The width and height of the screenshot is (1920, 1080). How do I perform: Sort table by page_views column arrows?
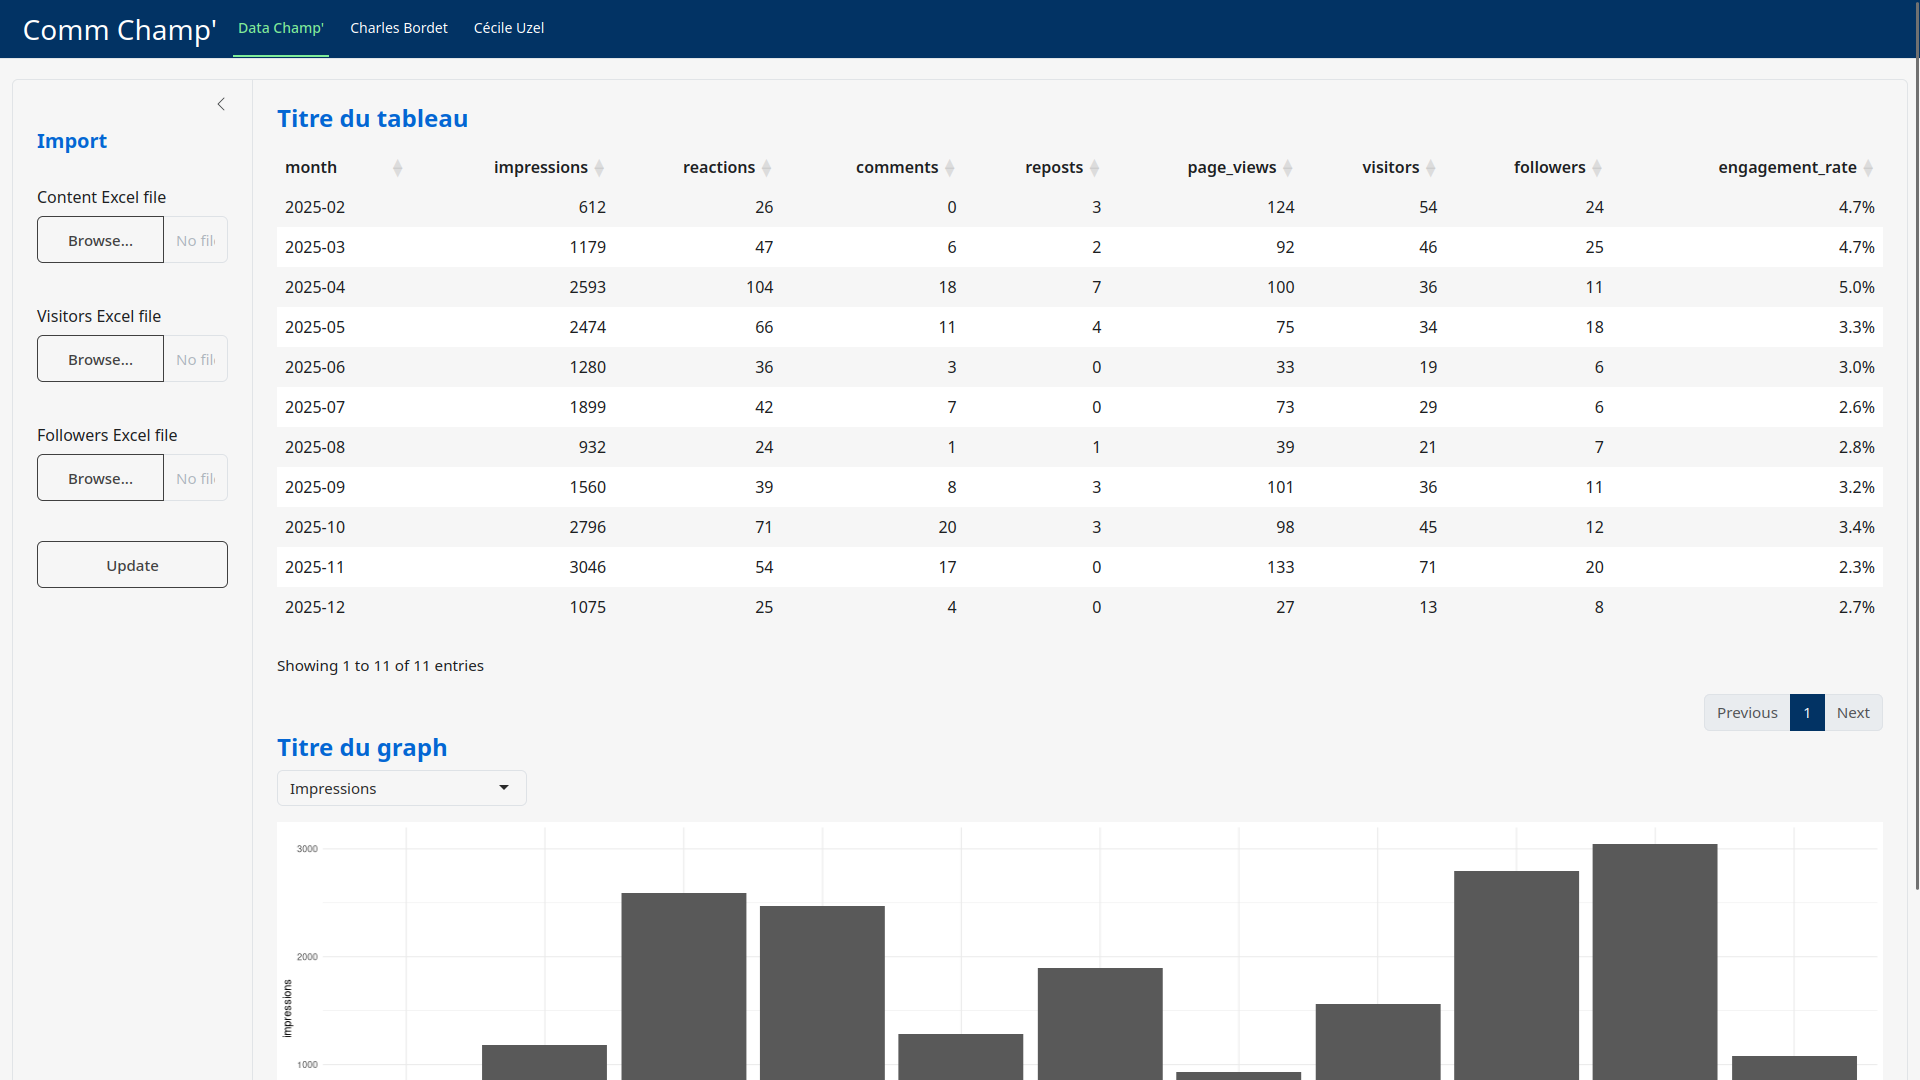[1288, 168]
